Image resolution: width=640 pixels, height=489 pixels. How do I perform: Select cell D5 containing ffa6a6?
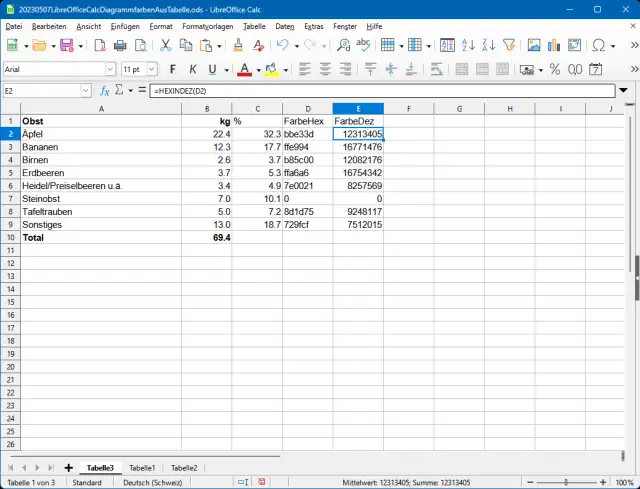307,172
